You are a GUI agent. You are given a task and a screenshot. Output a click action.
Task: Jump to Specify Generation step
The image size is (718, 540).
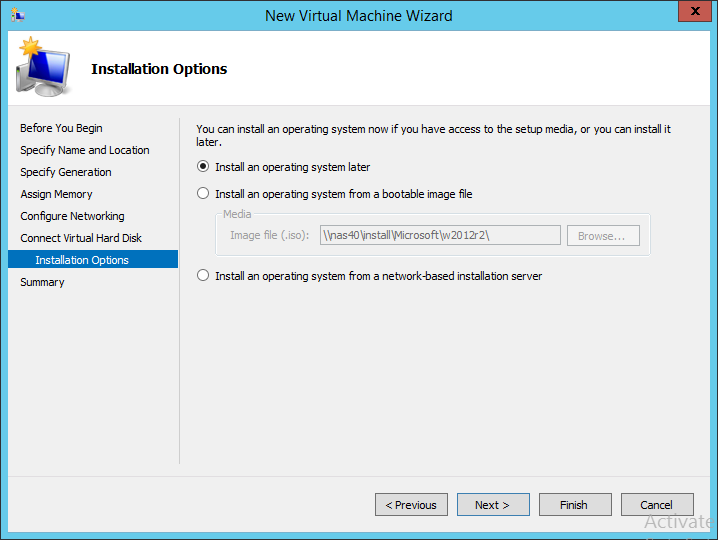point(66,172)
